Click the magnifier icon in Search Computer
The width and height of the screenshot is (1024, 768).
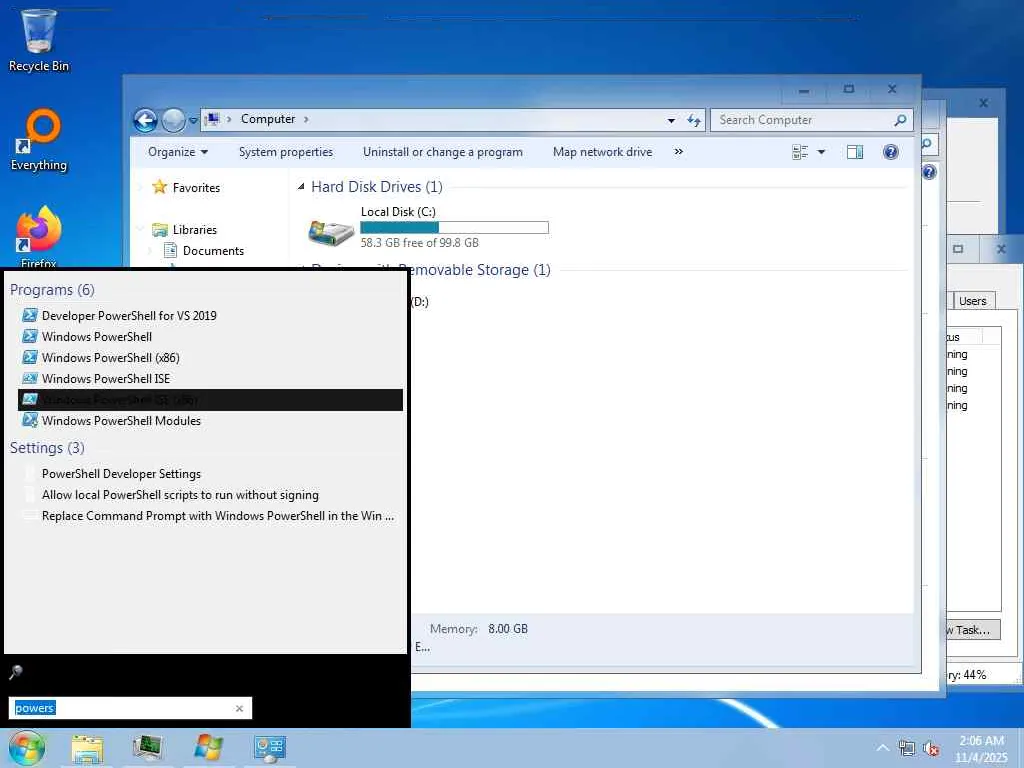click(900, 120)
